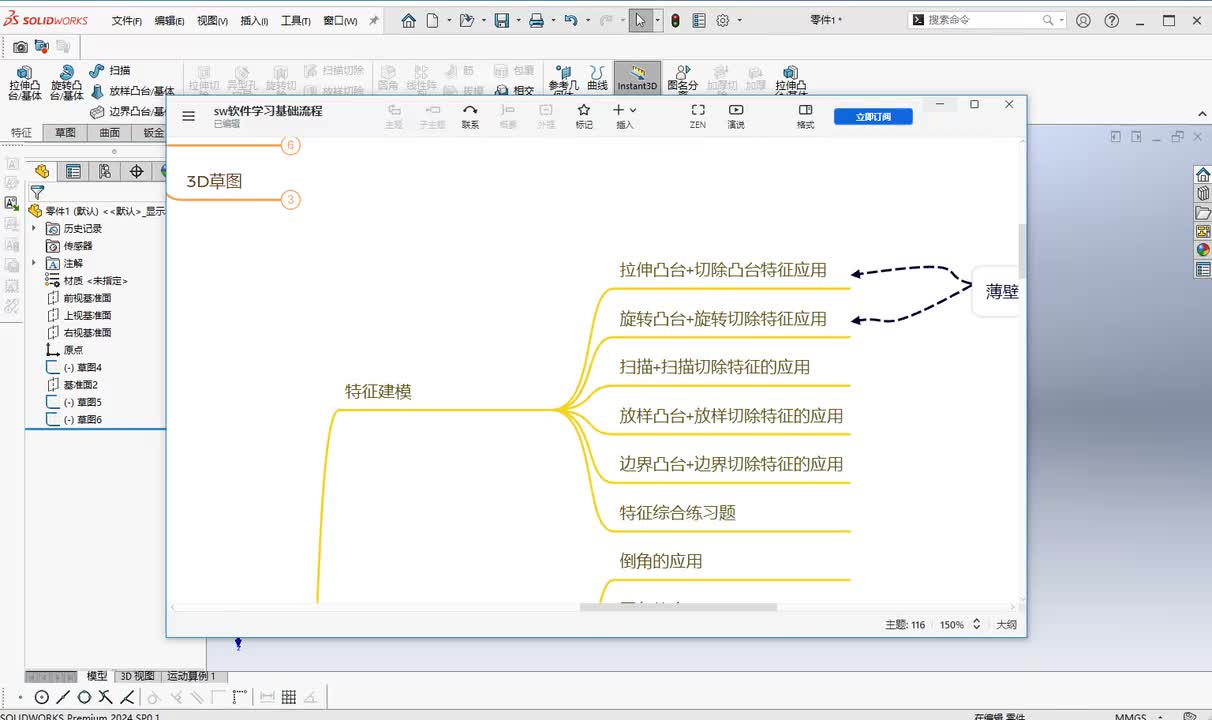
Task: Click the user account login icon
Action: (1083, 20)
